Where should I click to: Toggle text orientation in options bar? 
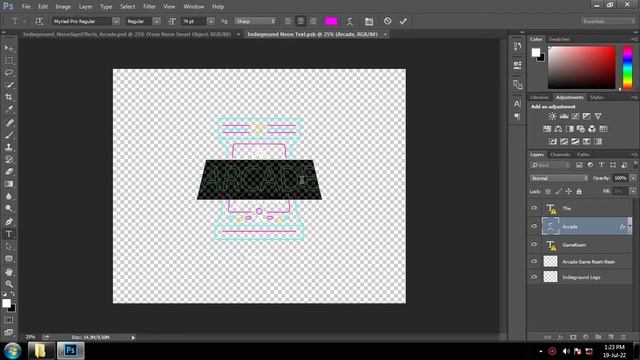pyautogui.click(x=39, y=21)
